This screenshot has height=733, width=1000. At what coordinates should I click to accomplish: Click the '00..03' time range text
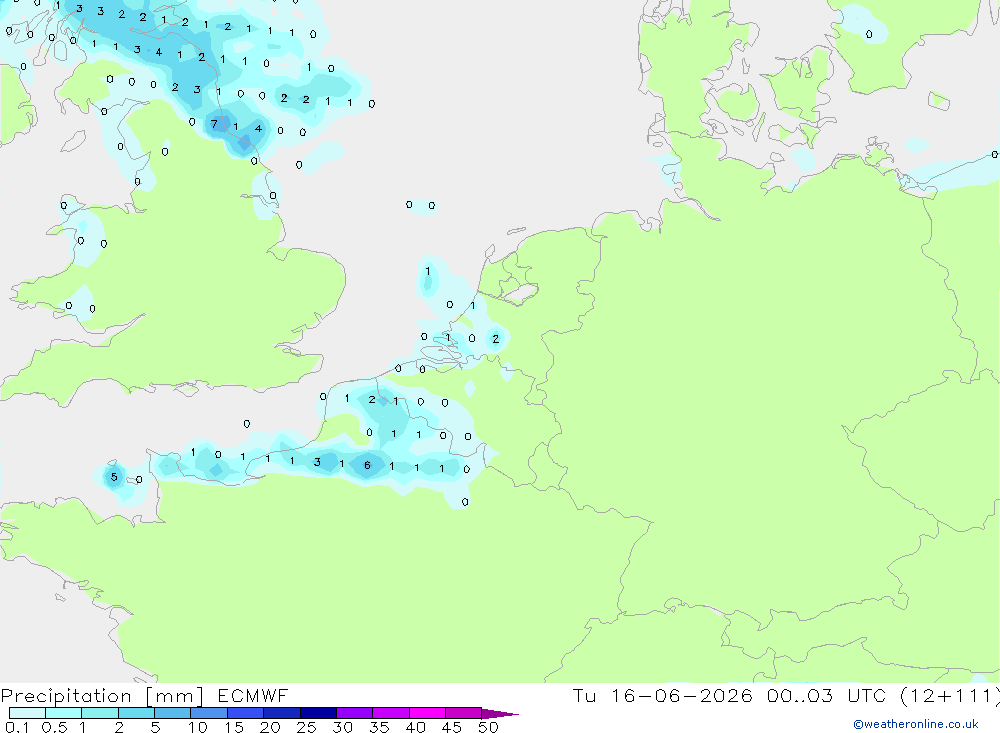pos(800,695)
